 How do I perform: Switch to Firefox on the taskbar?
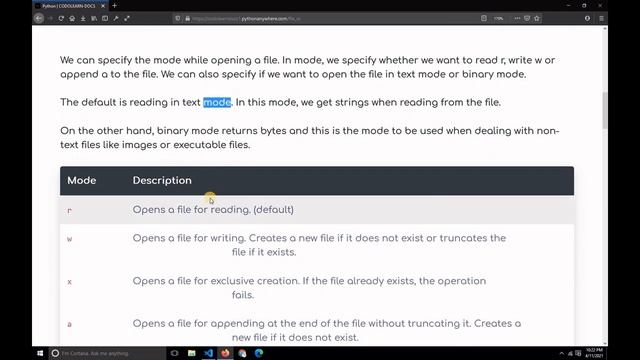pos(225,353)
